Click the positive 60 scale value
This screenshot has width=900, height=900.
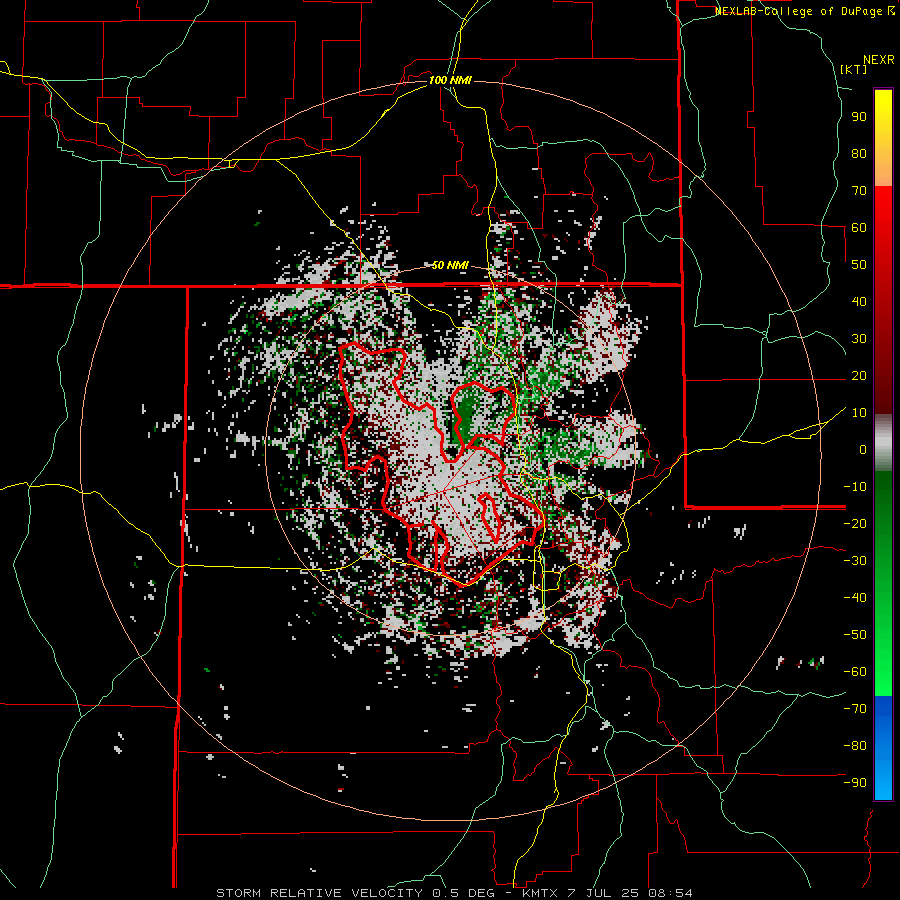859,227
